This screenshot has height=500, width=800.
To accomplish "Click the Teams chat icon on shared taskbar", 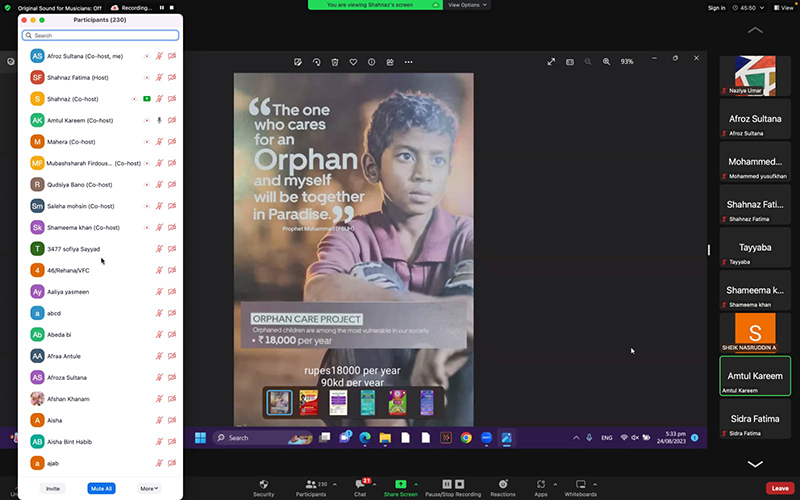I will (x=345, y=437).
